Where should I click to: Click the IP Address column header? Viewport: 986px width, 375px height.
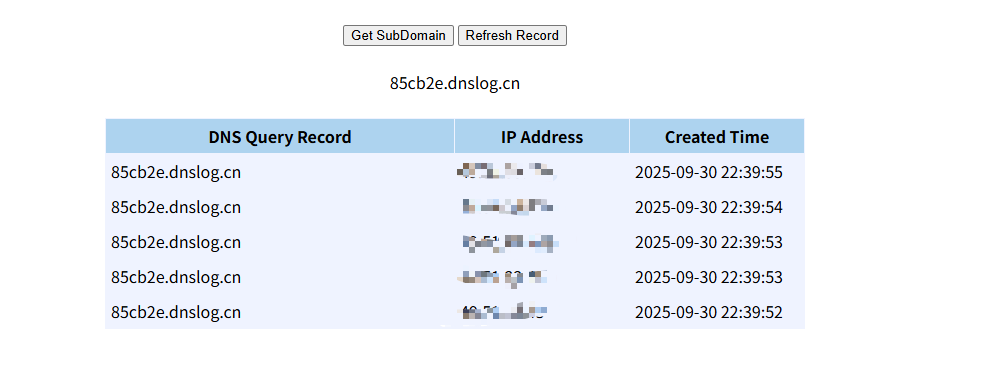pyautogui.click(x=541, y=137)
